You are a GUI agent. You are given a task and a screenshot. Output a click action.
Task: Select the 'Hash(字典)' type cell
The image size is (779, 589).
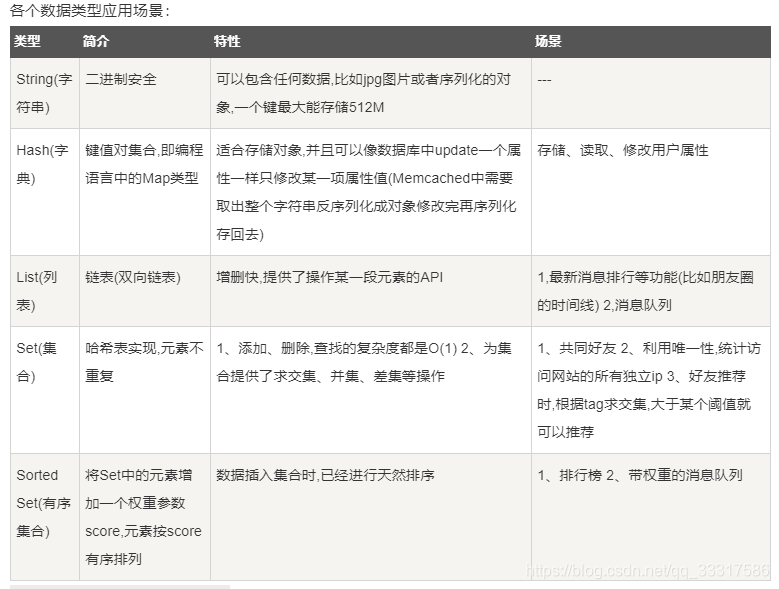[x=45, y=192]
